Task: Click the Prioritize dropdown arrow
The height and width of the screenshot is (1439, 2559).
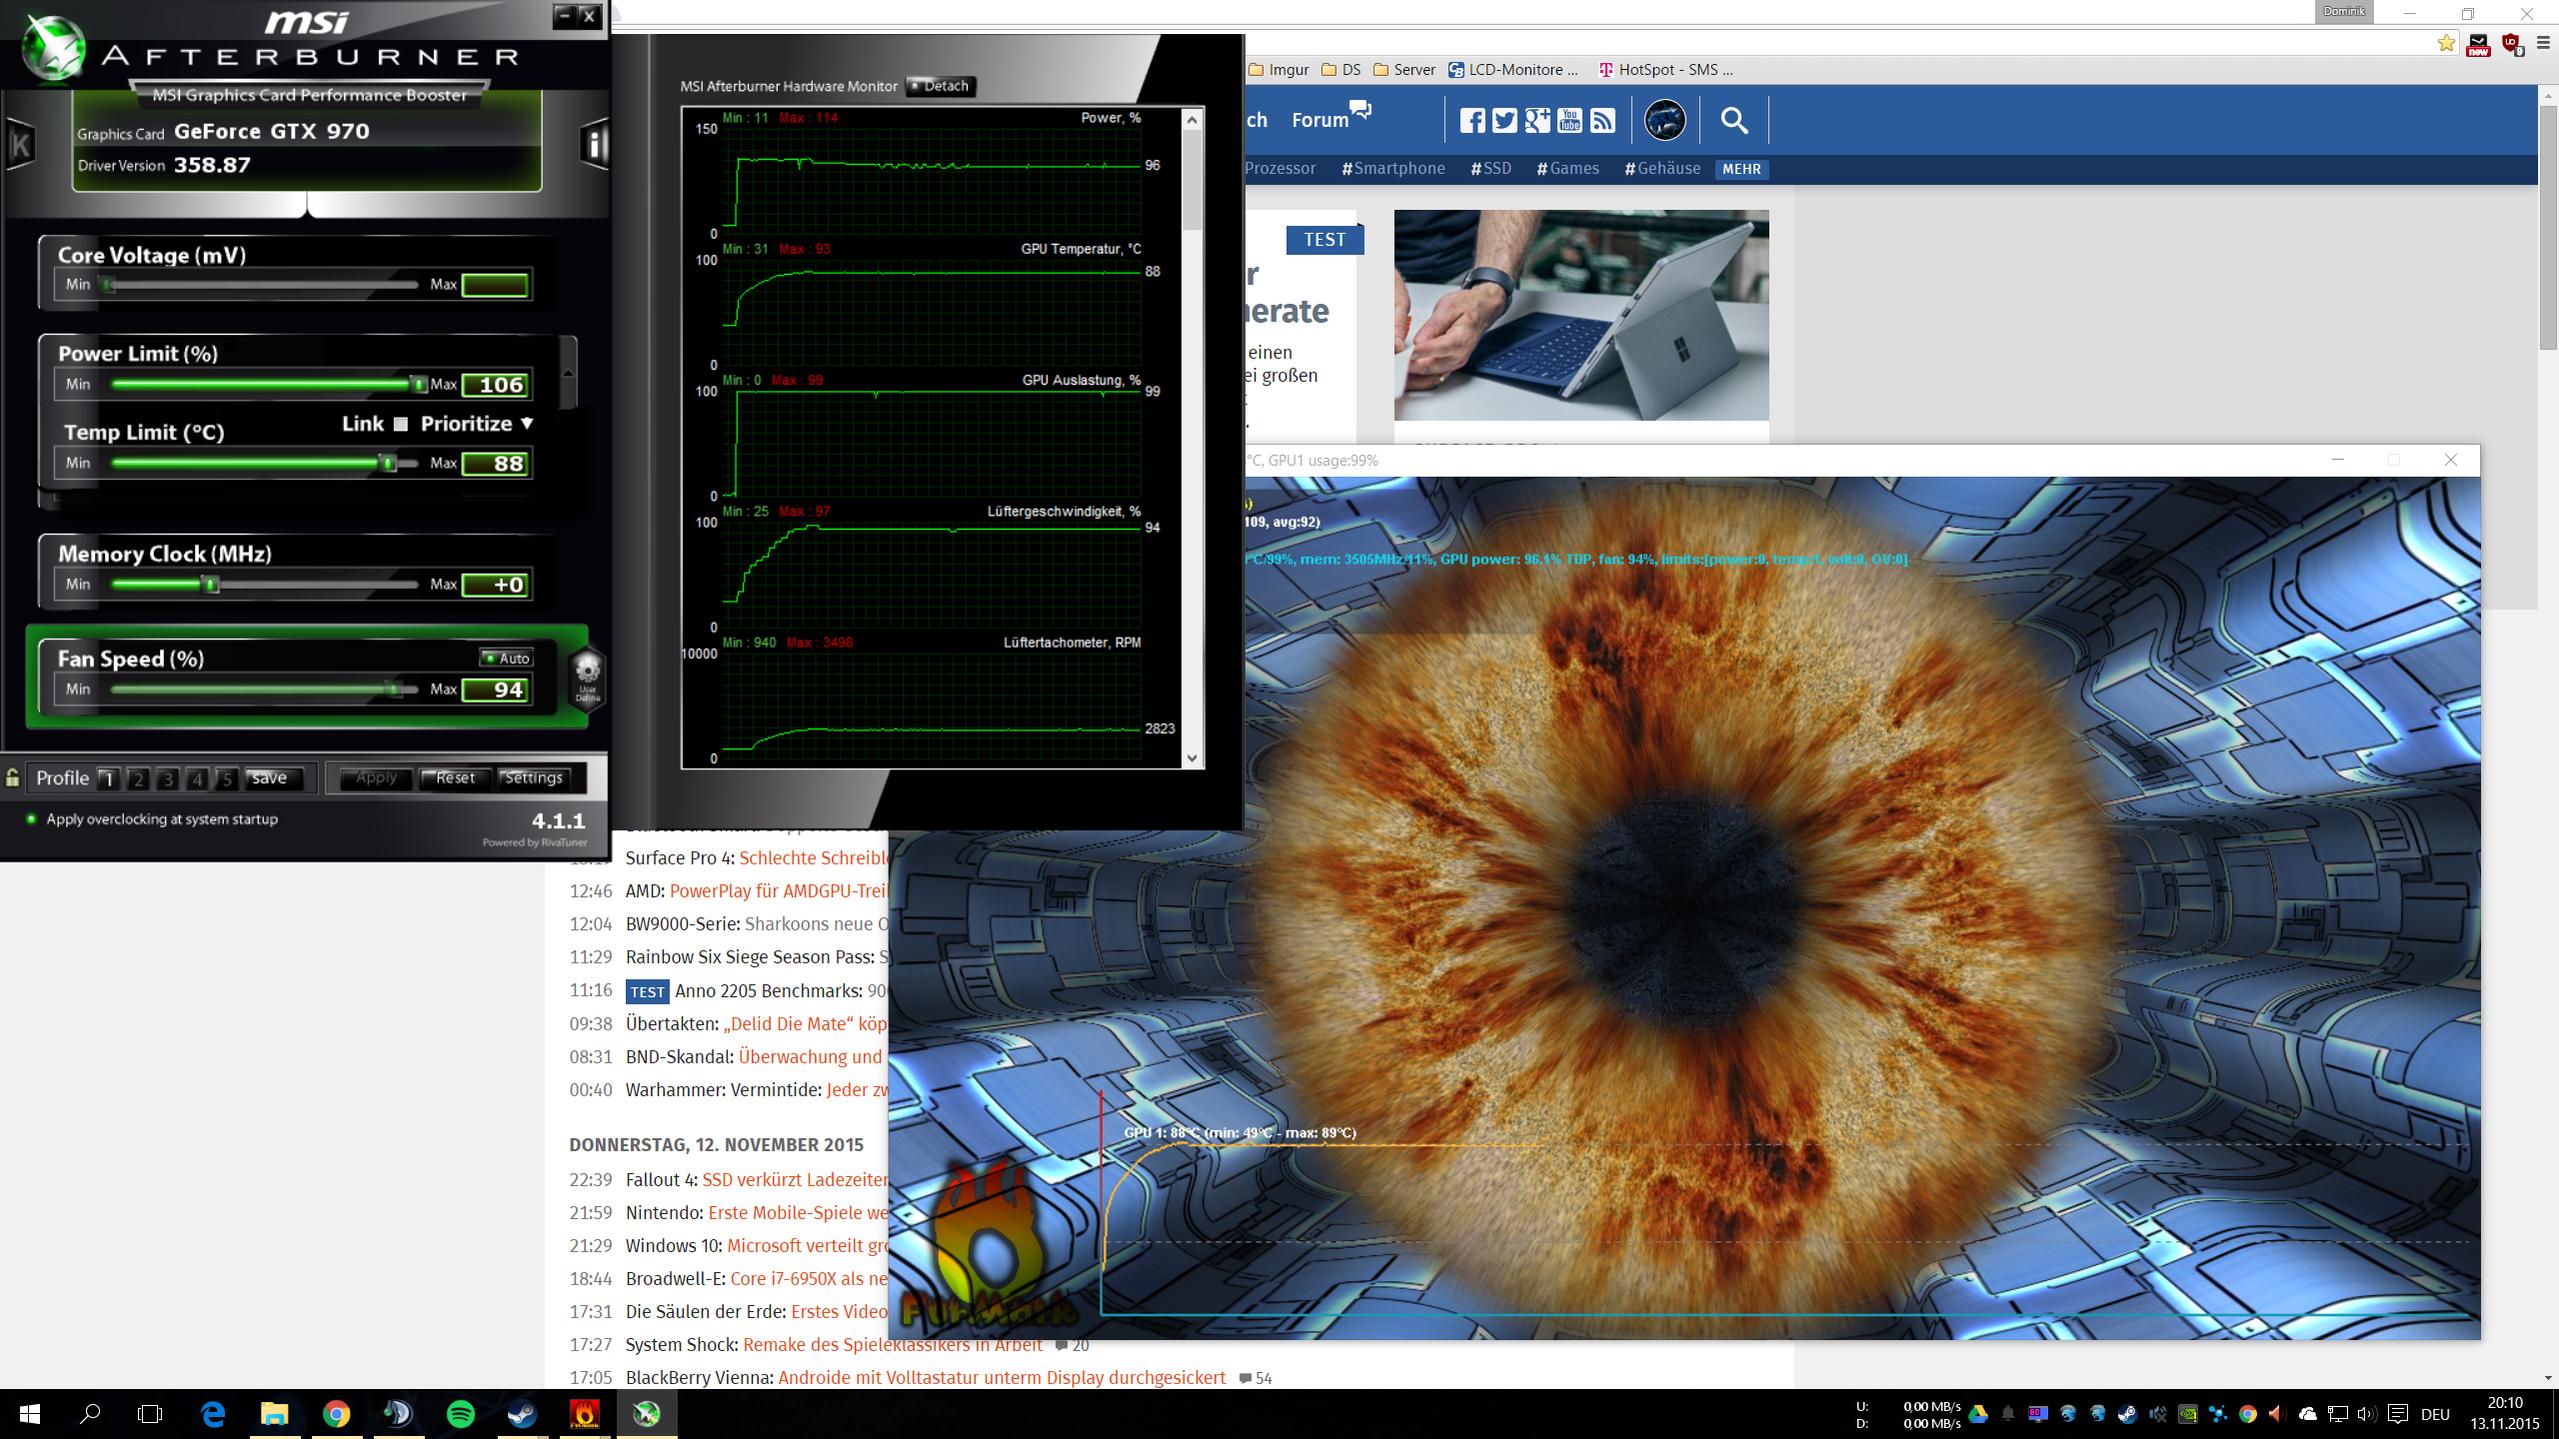Action: pyautogui.click(x=527, y=424)
